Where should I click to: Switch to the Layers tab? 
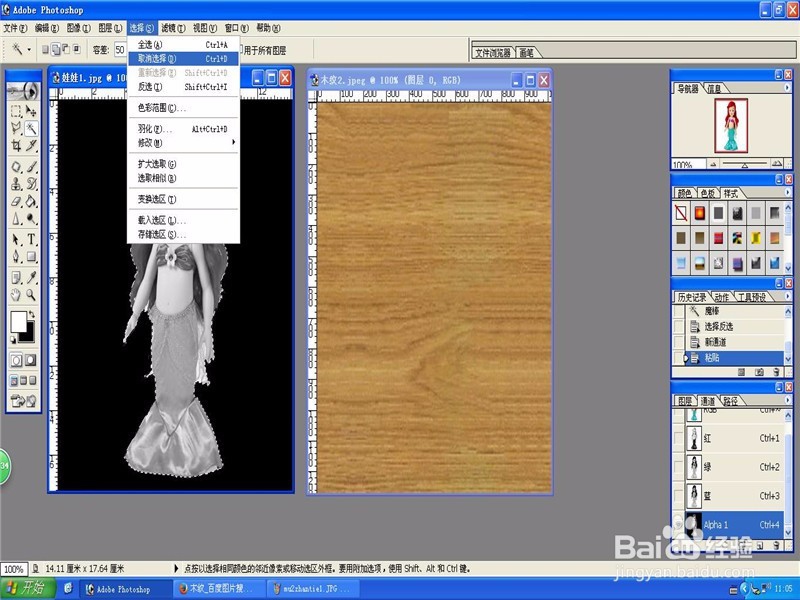pyautogui.click(x=685, y=402)
